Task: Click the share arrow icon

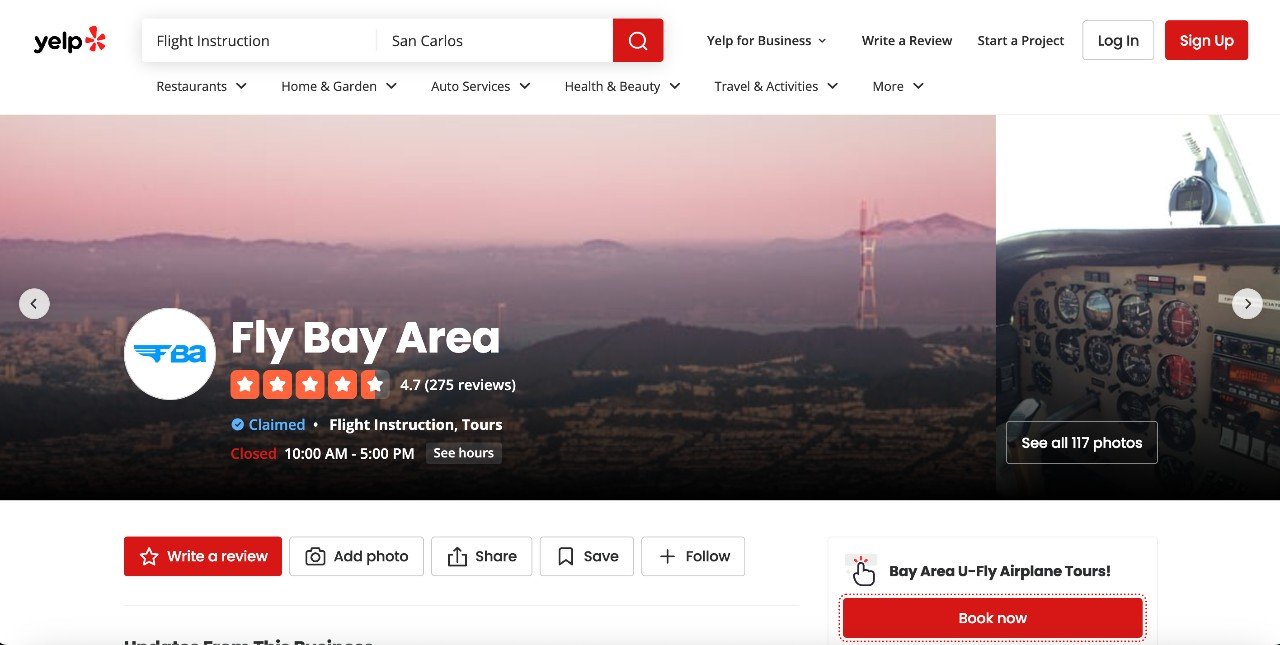Action: point(457,557)
